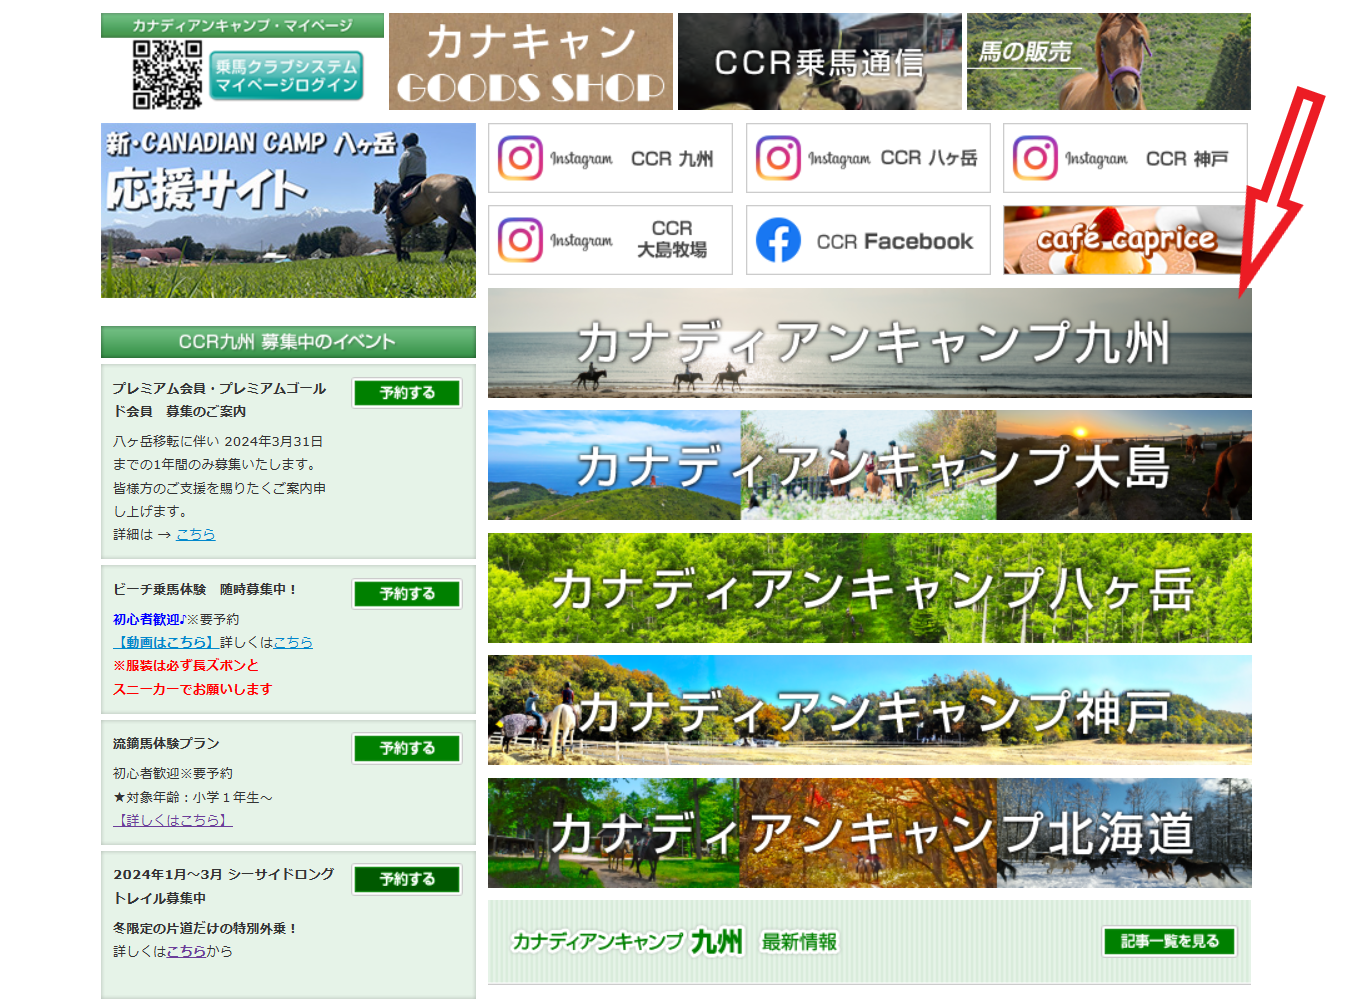This screenshot has width=1350, height=1000.
Task: Click 記事一覧を見る button
Action: (x=1169, y=941)
